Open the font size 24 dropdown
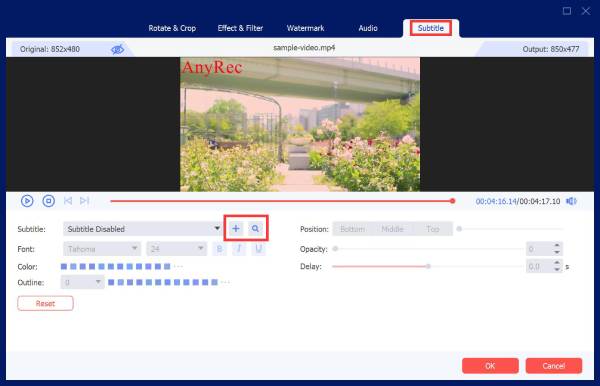The width and height of the screenshot is (600, 386). click(x=176, y=249)
